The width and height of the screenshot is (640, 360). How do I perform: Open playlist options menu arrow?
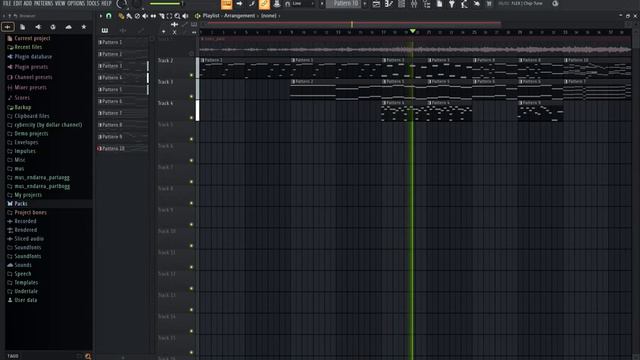(101, 16)
